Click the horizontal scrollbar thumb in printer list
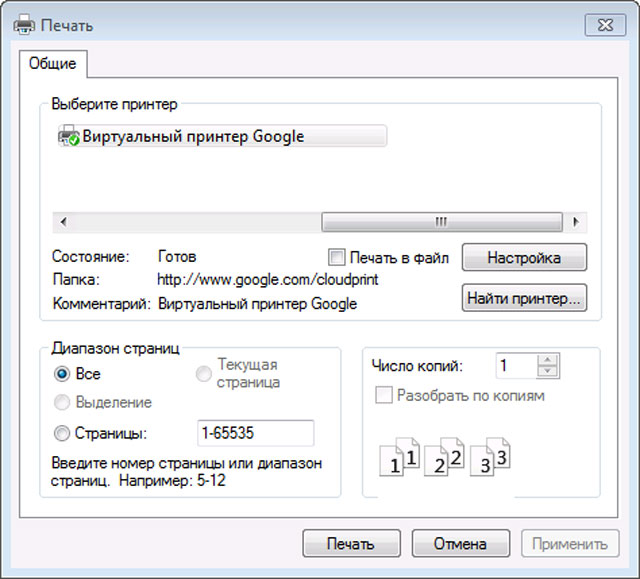The image size is (640, 579). [x=442, y=222]
